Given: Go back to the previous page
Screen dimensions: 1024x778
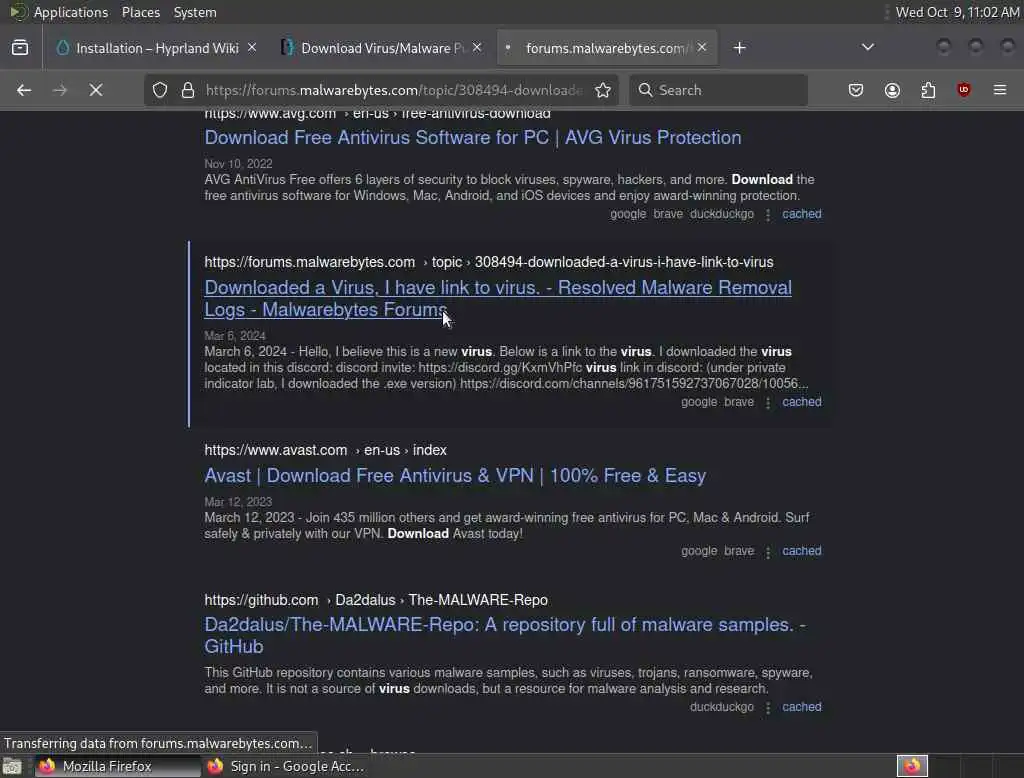Looking at the screenshot, I should (24, 90).
